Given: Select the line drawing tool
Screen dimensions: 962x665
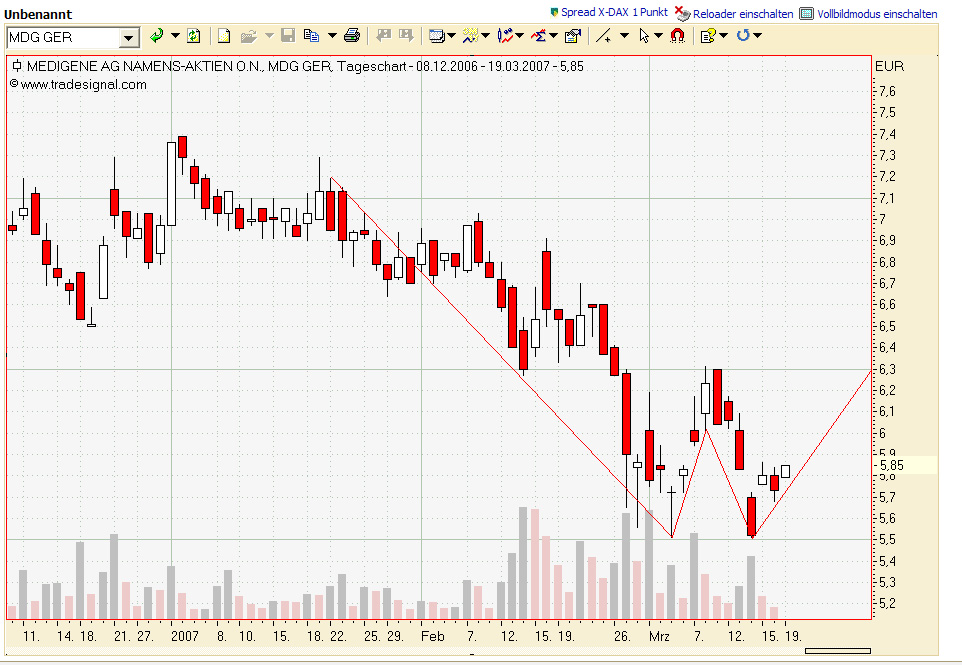Looking at the screenshot, I should (x=603, y=36).
